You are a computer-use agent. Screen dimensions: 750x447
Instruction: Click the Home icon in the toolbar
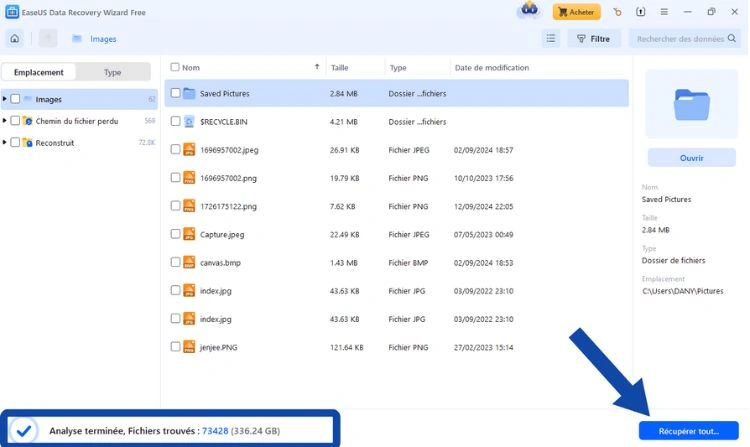[15, 39]
